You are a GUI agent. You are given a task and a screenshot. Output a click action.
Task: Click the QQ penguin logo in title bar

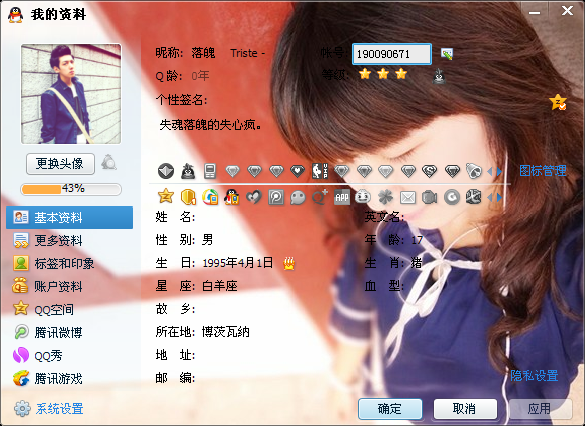click(x=15, y=15)
